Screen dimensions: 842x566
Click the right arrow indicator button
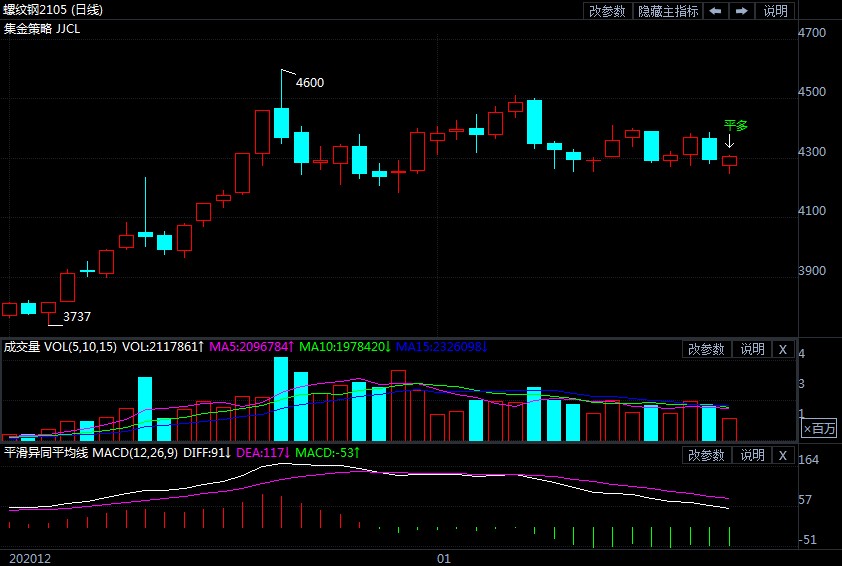coord(741,11)
